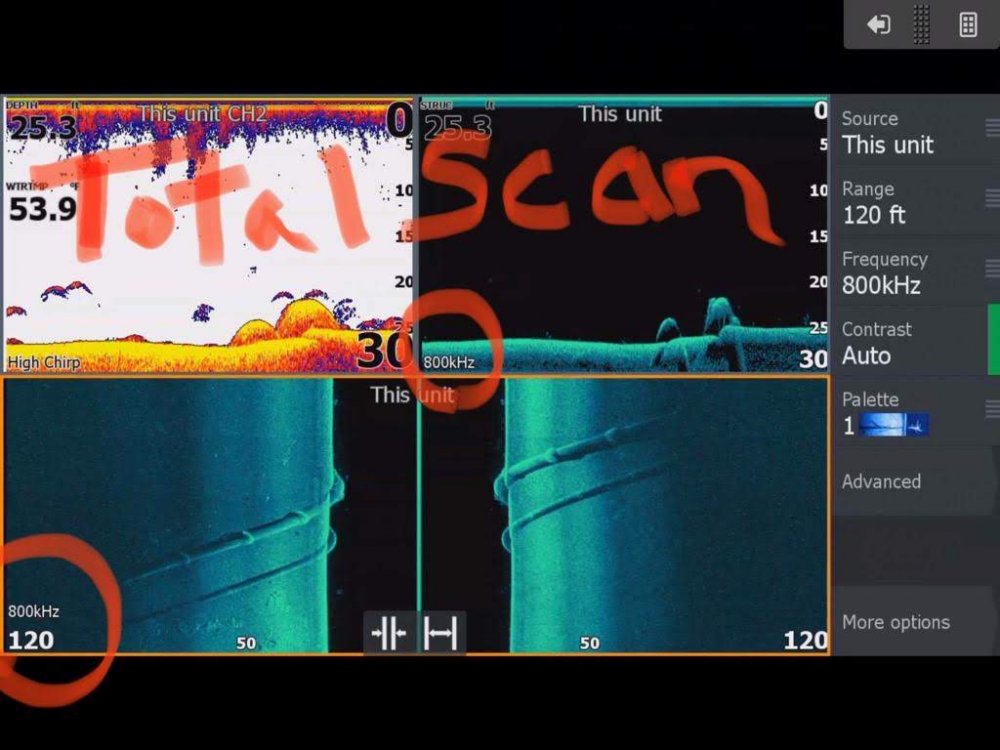Image resolution: width=1000 pixels, height=750 pixels.
Task: Open Source menu handle lines
Action: [991, 128]
